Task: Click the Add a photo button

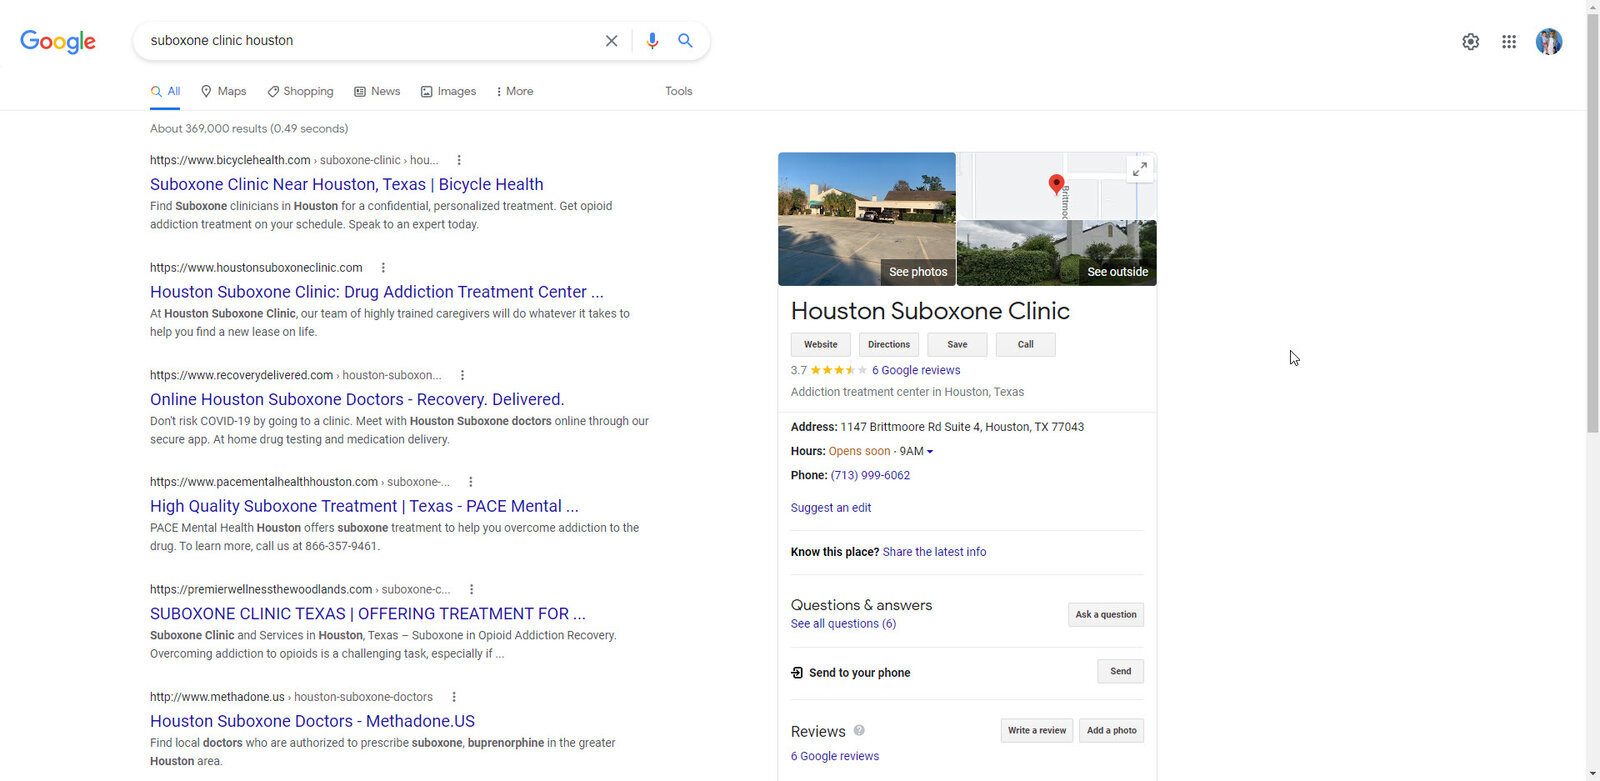Action: point(1112,730)
